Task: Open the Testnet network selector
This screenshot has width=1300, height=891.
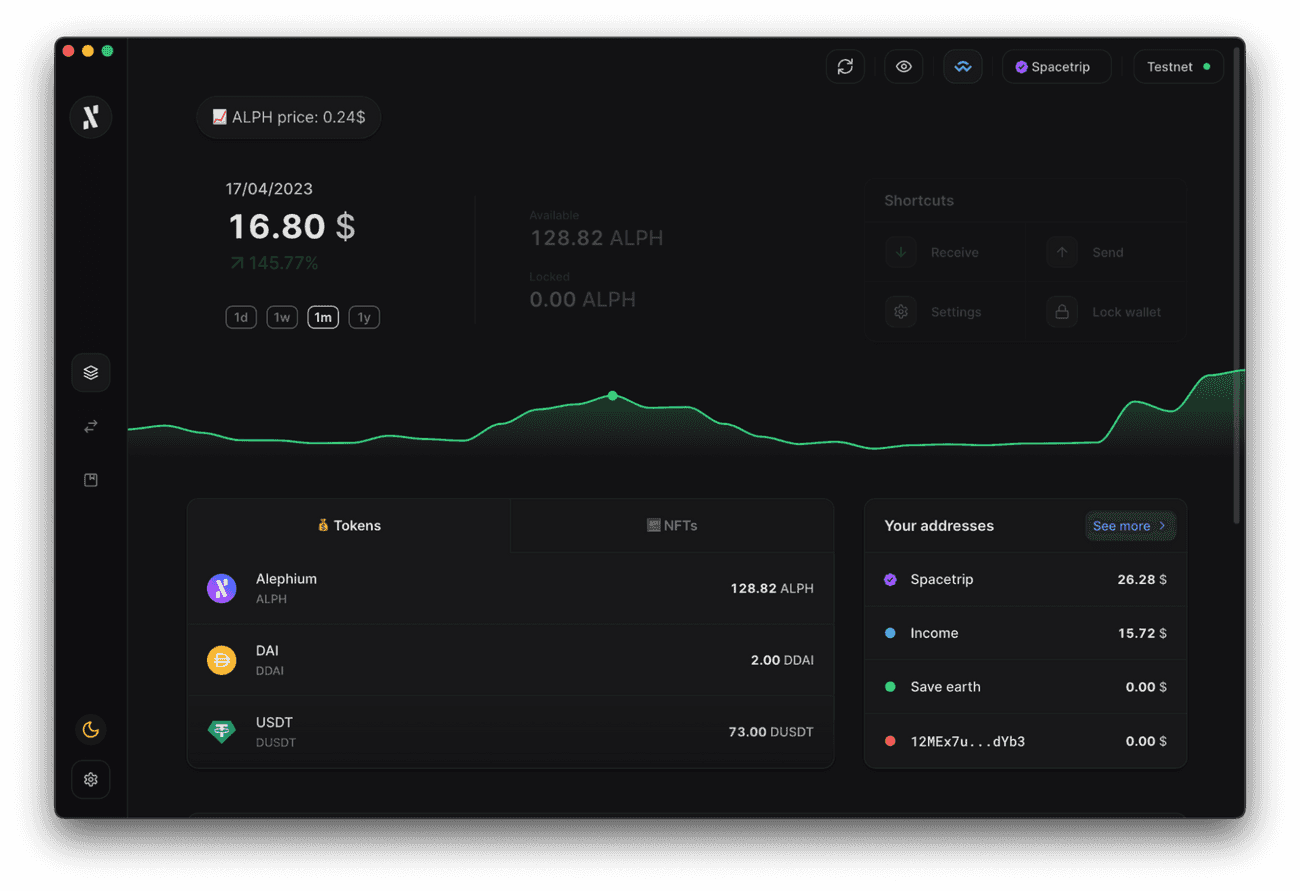Action: pyautogui.click(x=1179, y=67)
